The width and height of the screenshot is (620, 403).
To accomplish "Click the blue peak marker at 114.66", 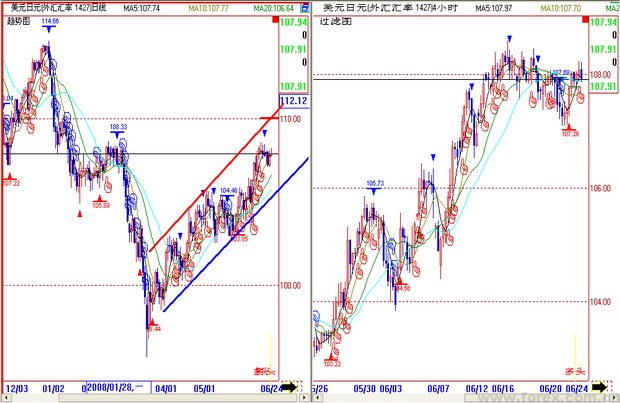I will [48, 30].
